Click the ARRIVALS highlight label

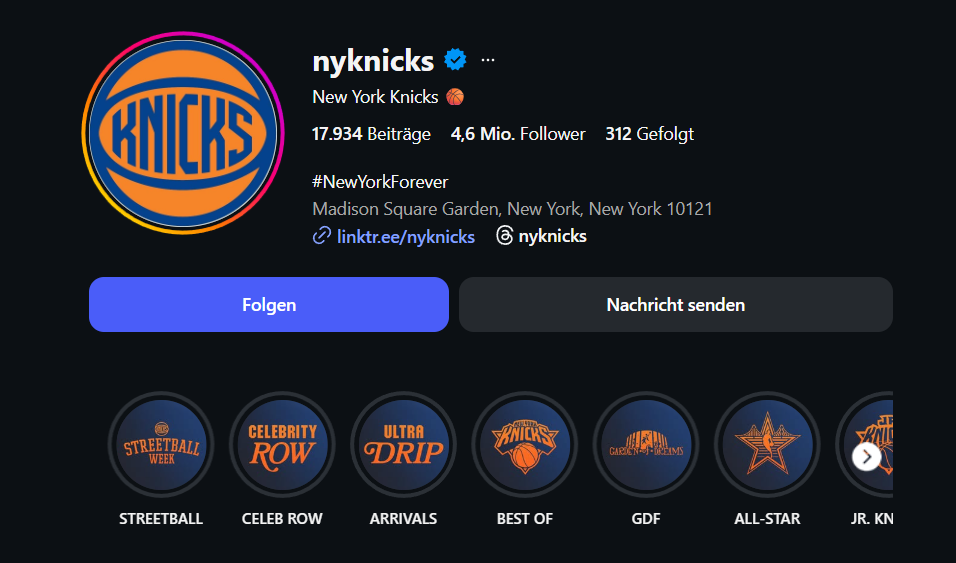point(403,518)
